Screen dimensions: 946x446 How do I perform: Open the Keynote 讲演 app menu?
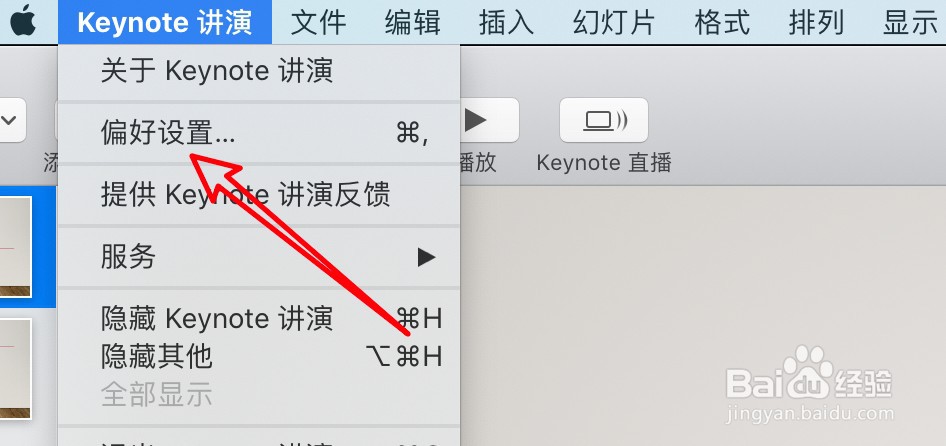pyautogui.click(x=165, y=22)
